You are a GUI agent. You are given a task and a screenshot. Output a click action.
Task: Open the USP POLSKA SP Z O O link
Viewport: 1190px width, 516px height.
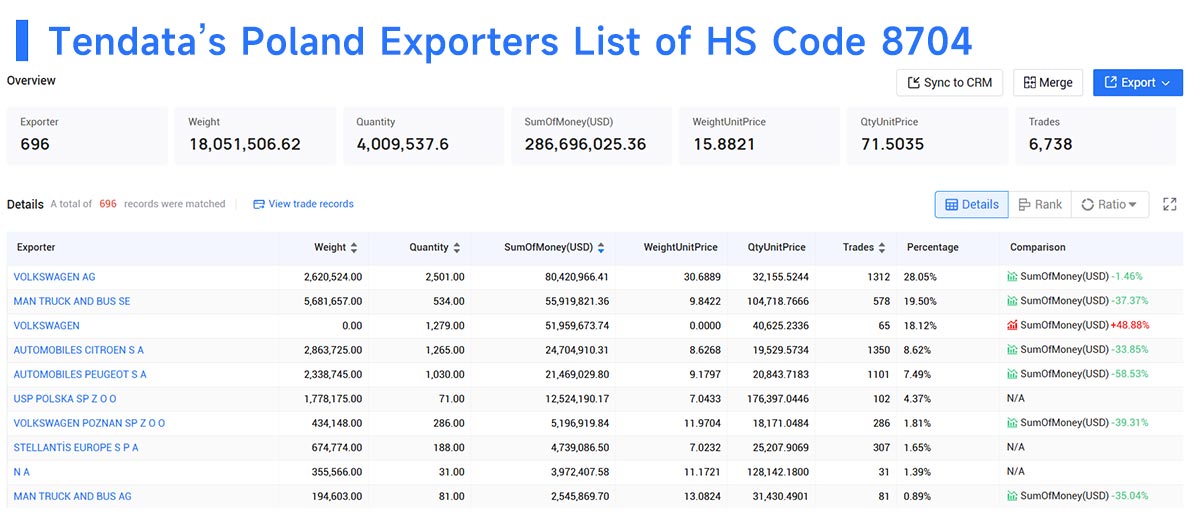(x=65, y=398)
